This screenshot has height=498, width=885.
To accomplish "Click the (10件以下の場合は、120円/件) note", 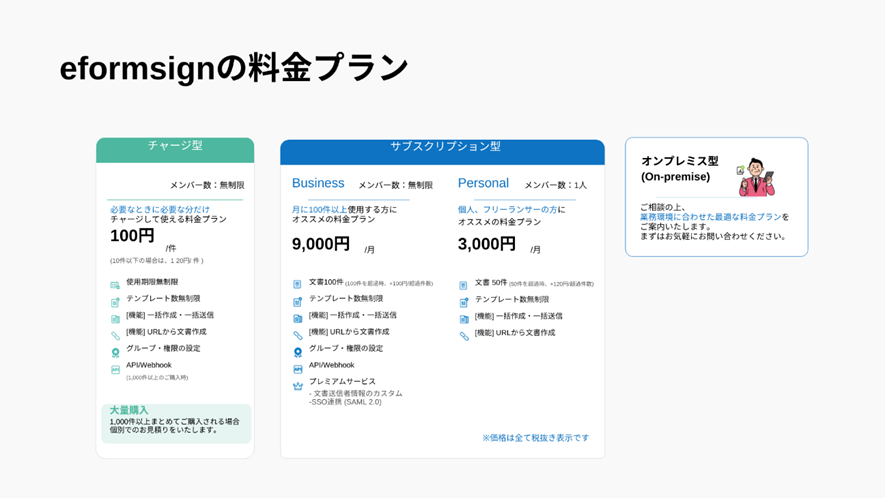I will (156, 261).
